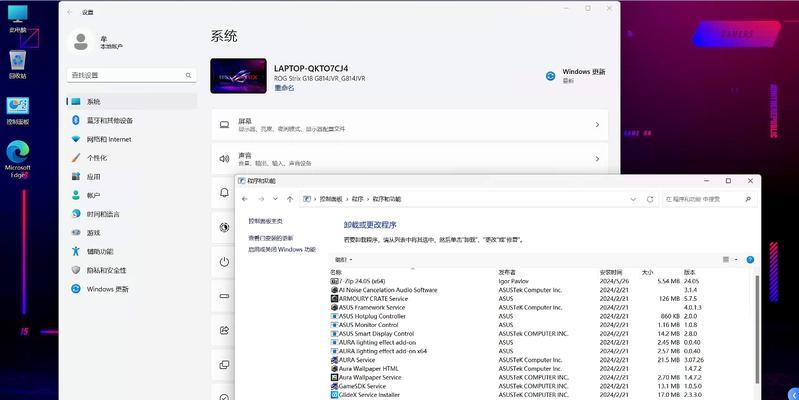Focus the Settings search input field

point(131,75)
